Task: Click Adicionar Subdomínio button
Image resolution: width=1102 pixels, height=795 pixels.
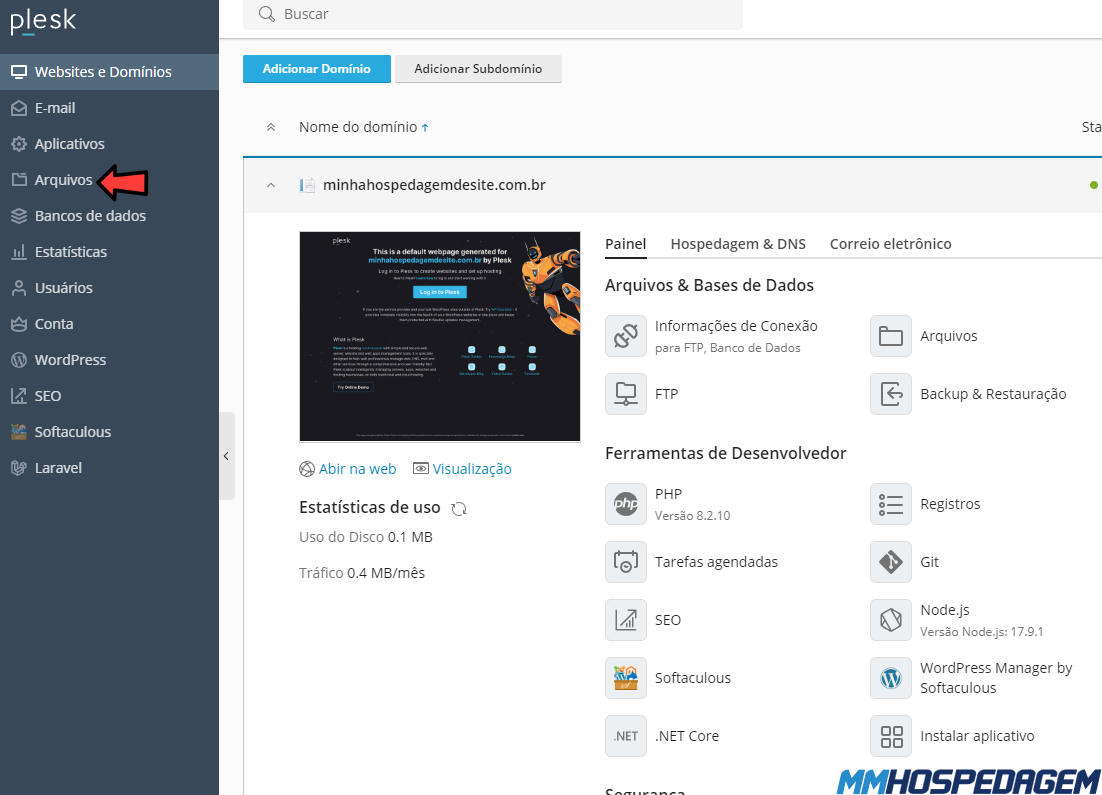Action: pyautogui.click(x=478, y=69)
